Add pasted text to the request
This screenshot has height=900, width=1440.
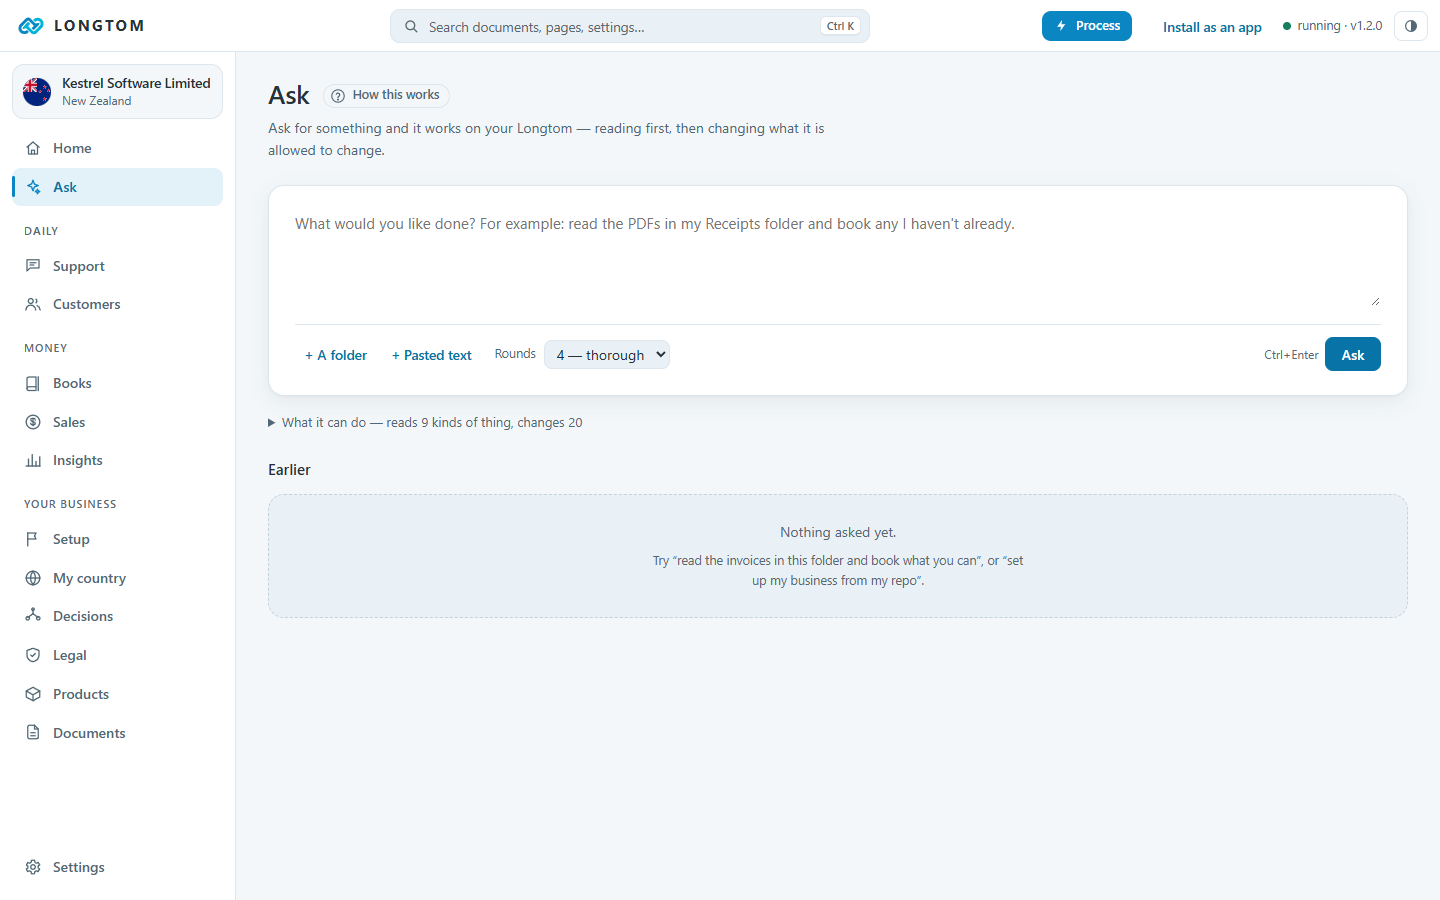click(432, 355)
